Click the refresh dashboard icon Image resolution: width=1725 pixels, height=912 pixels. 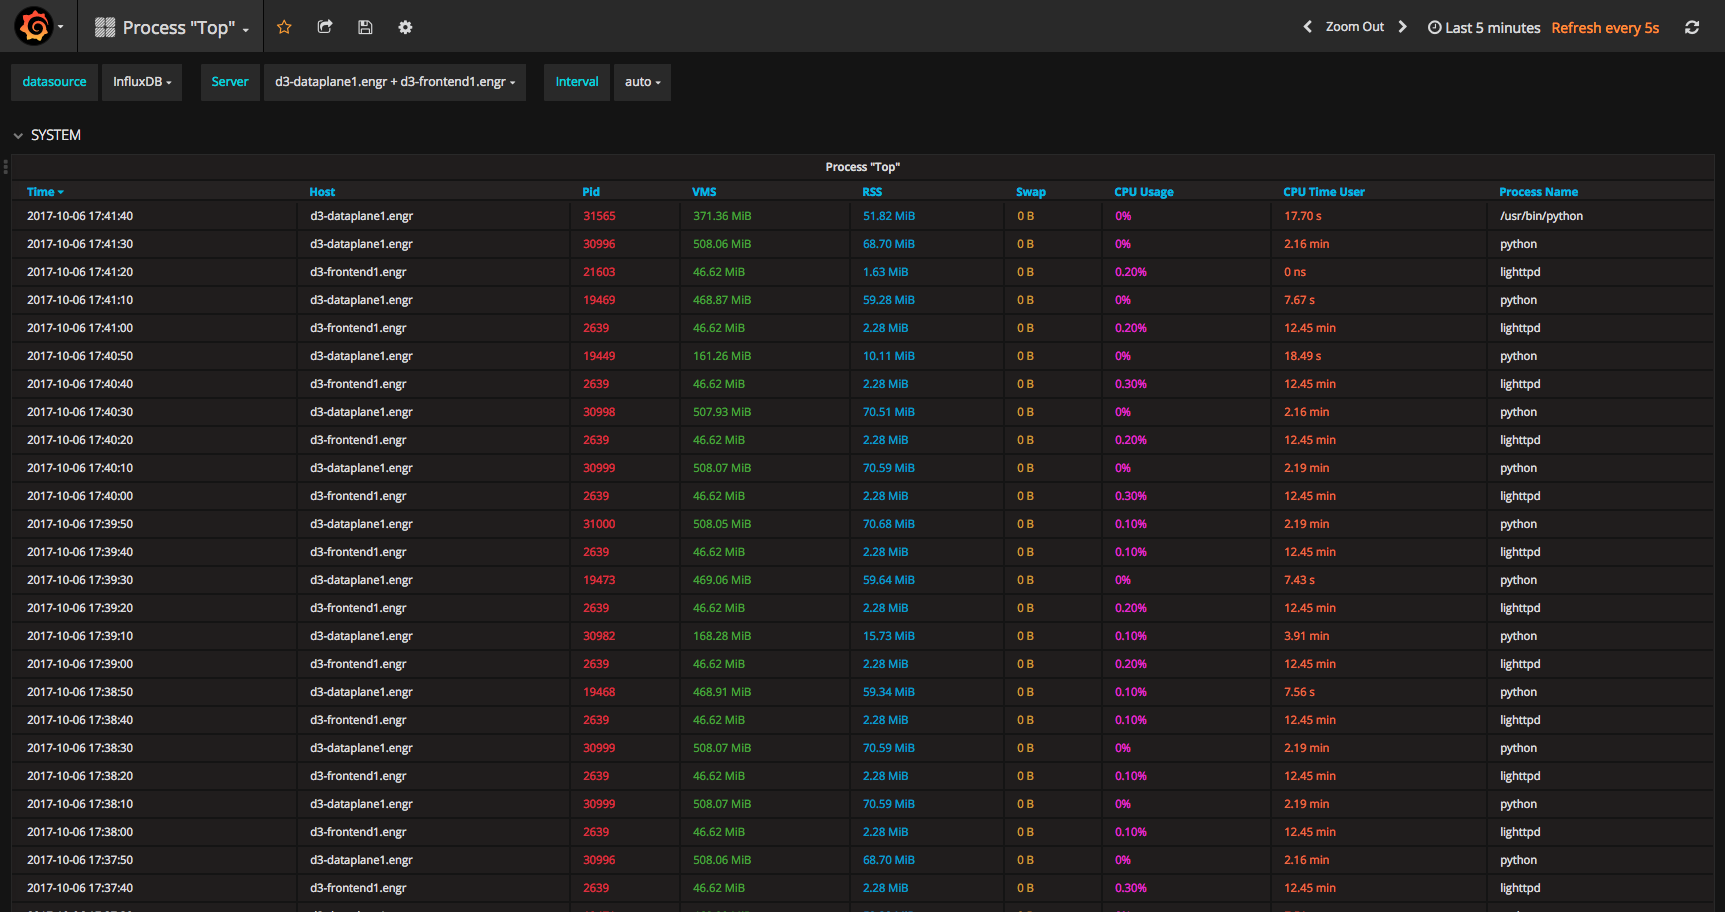(x=1692, y=27)
